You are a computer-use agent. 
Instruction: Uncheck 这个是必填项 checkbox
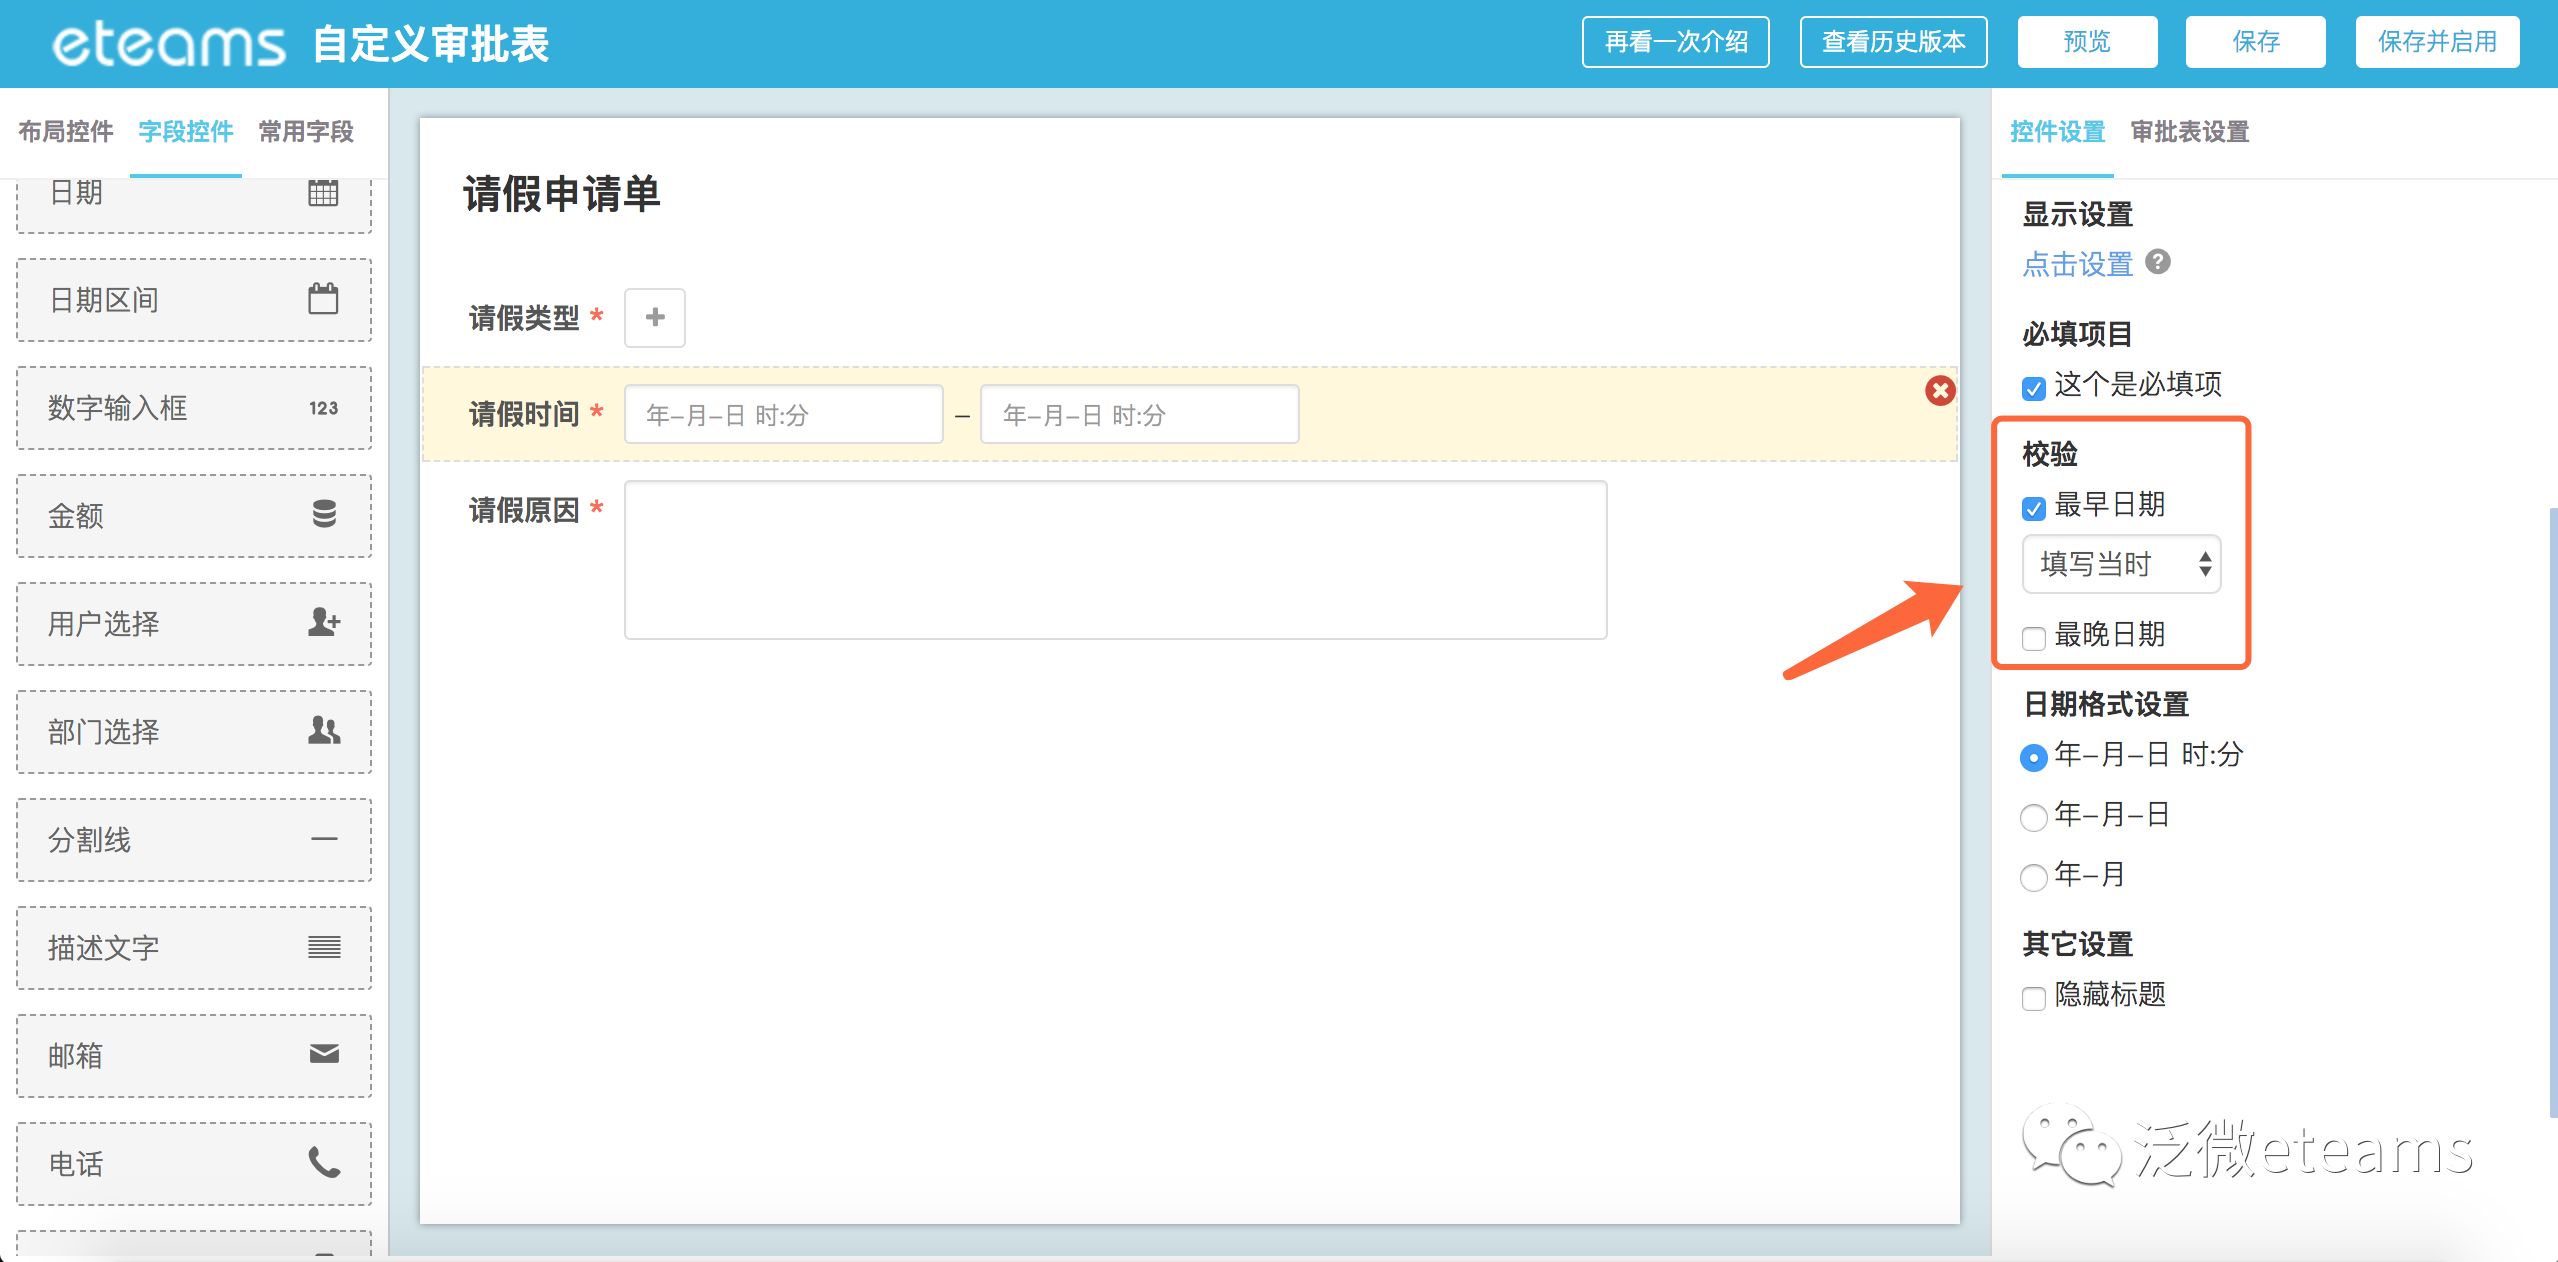2033,388
